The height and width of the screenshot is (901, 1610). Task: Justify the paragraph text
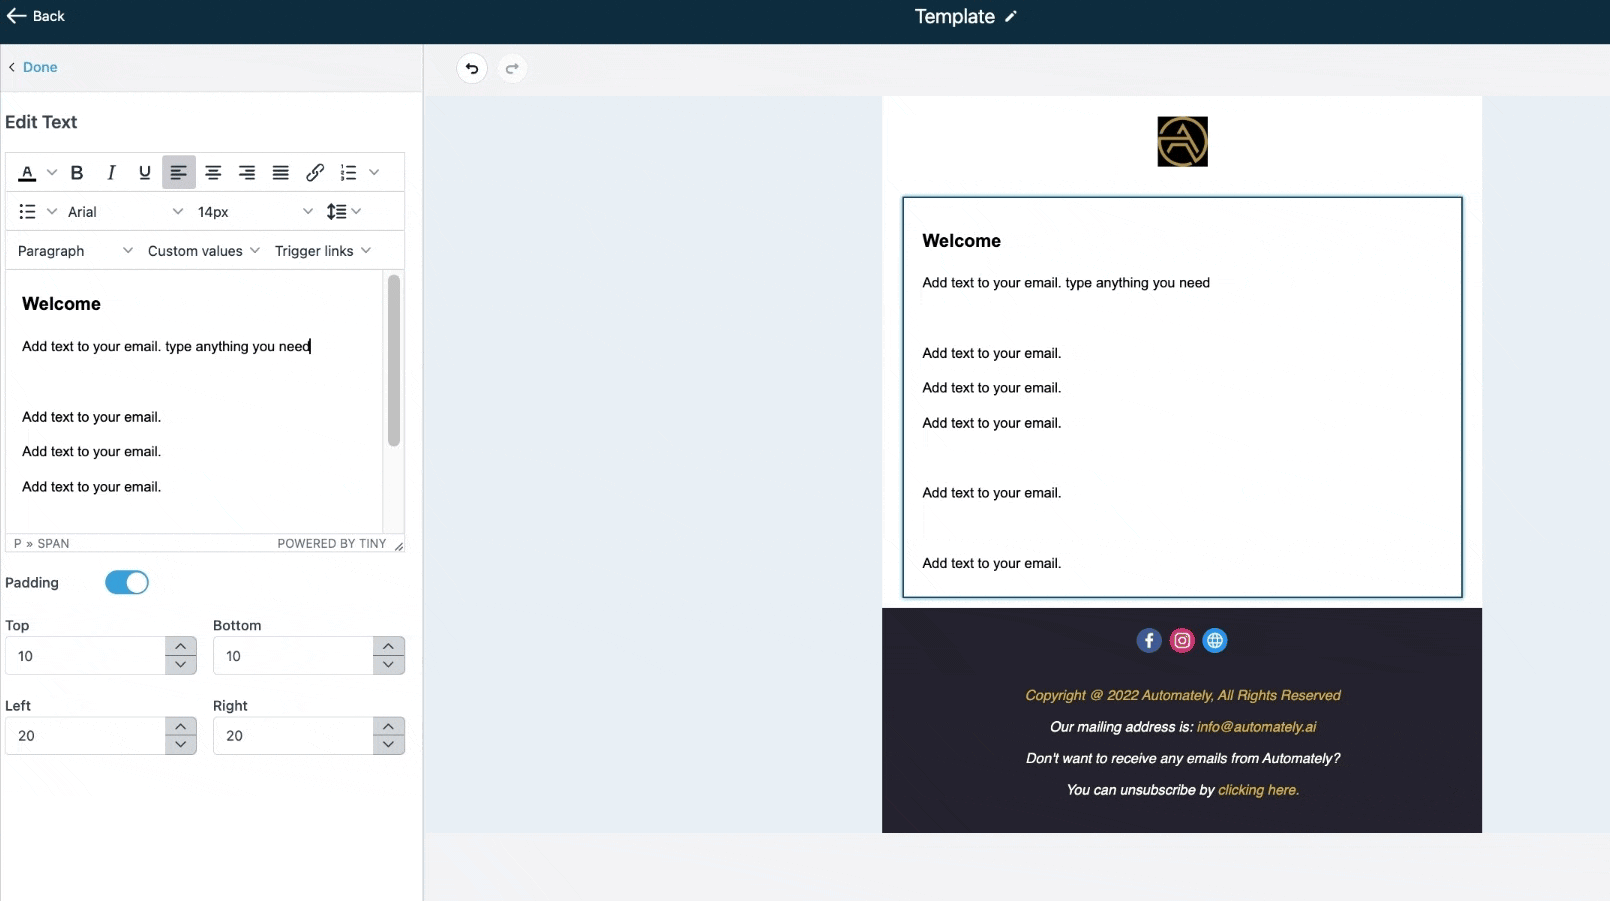281,173
